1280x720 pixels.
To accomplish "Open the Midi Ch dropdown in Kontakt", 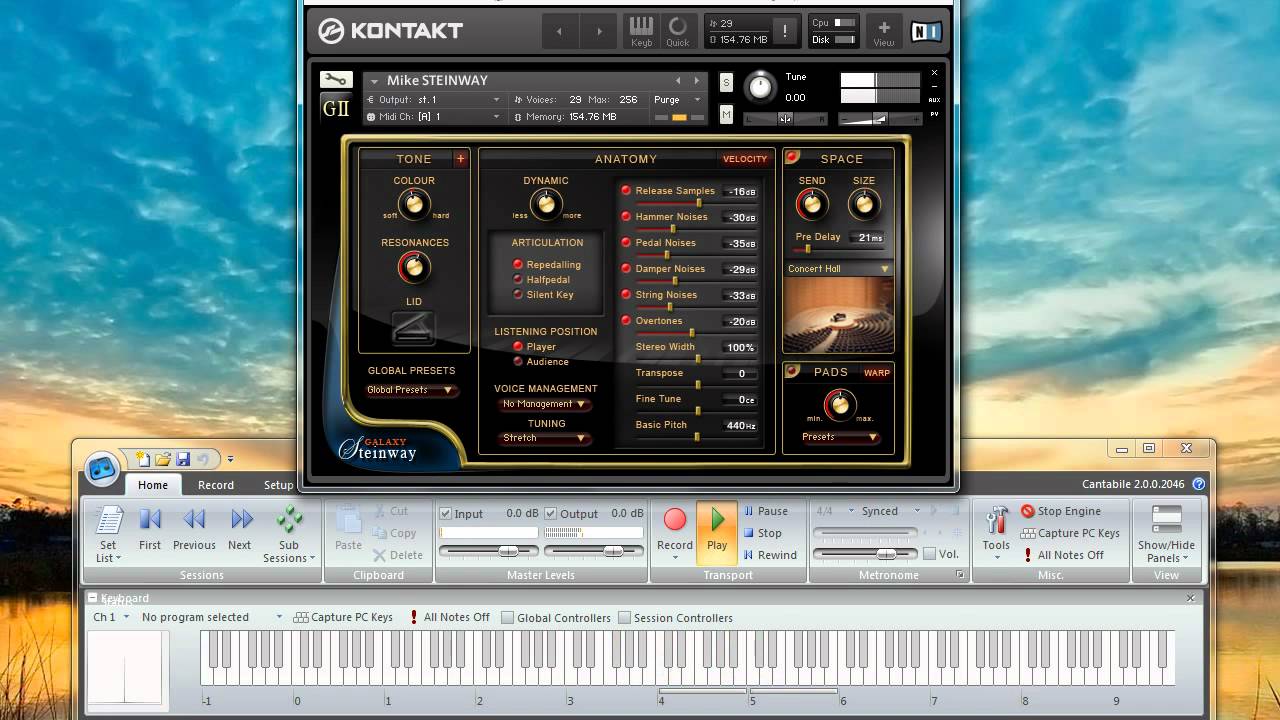I will click(x=435, y=117).
